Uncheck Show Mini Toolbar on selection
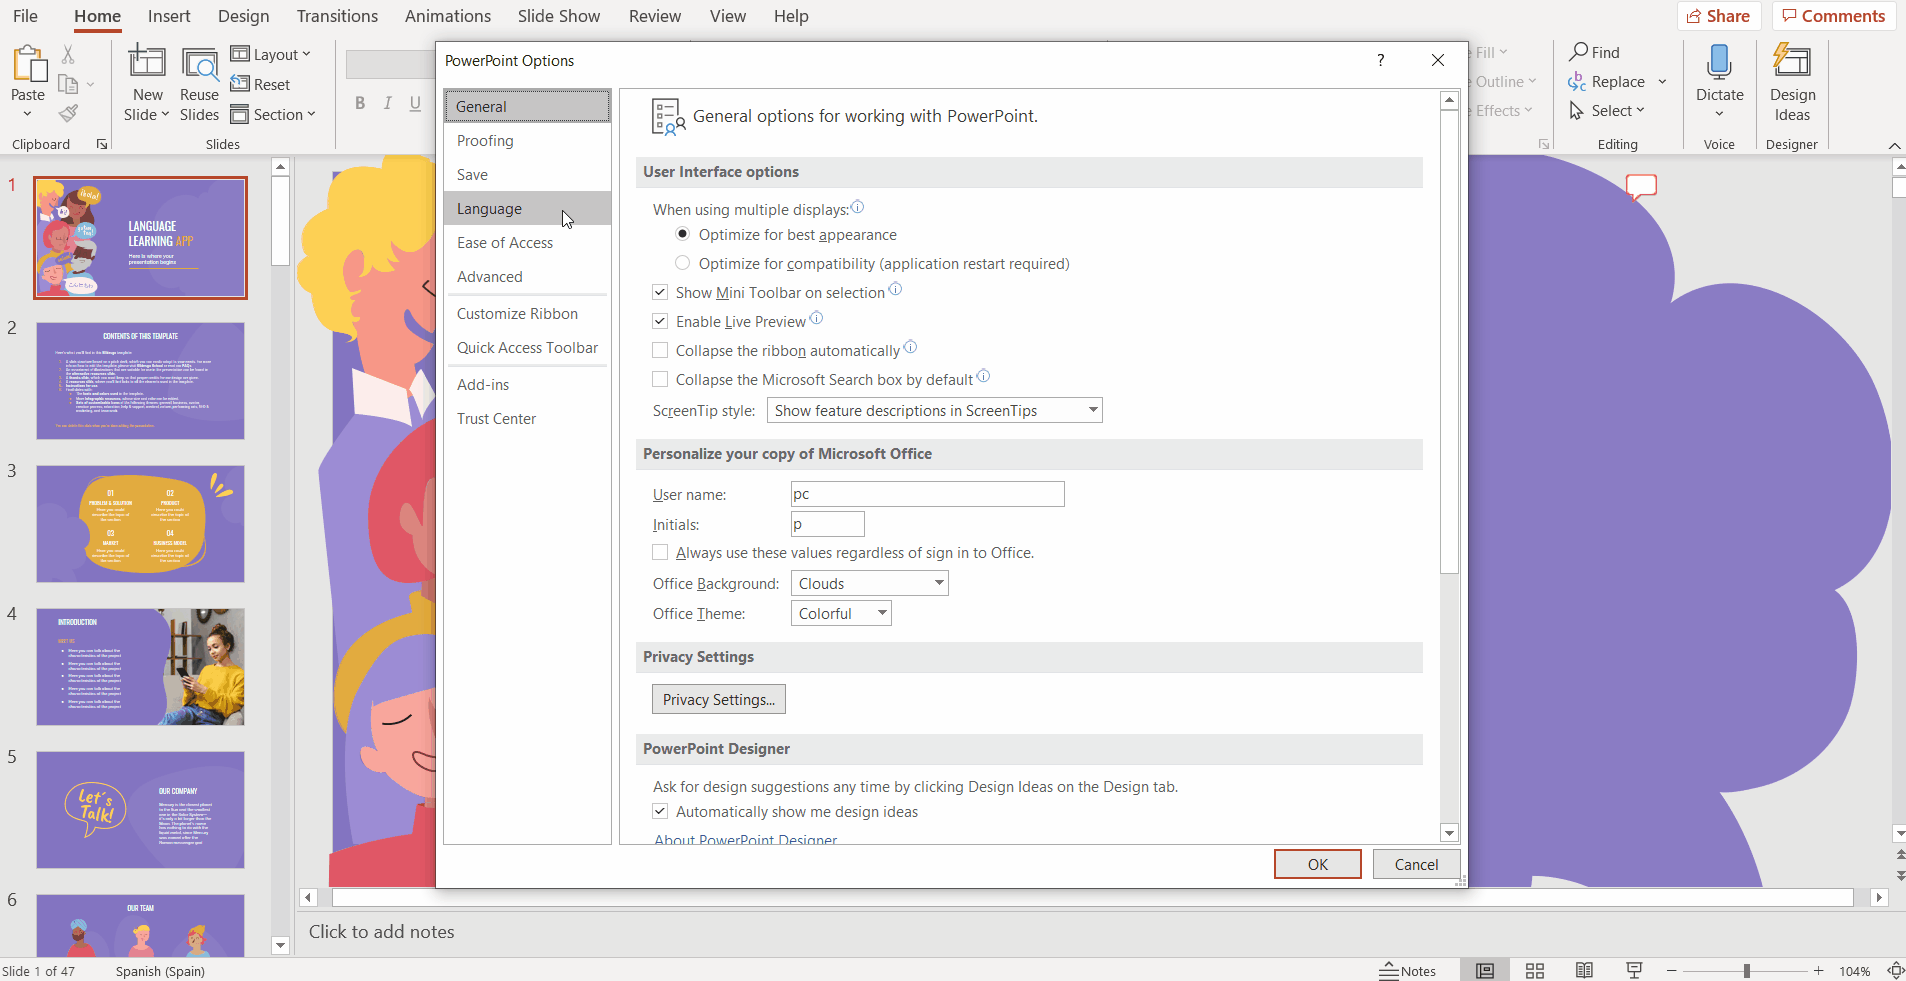Screen dimensions: 1906x981 tap(660, 292)
